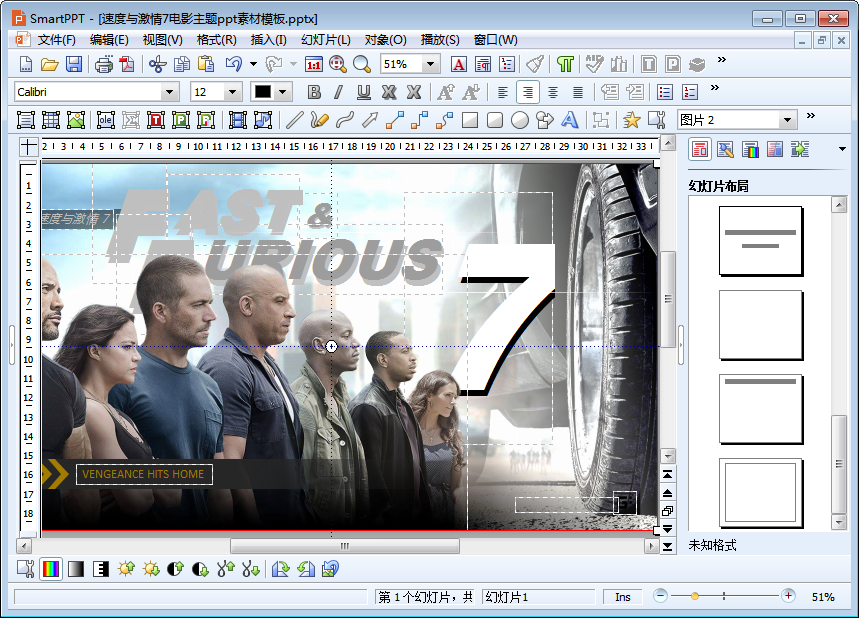Open a file with the folder icon
859x618 pixels.
coord(49,64)
